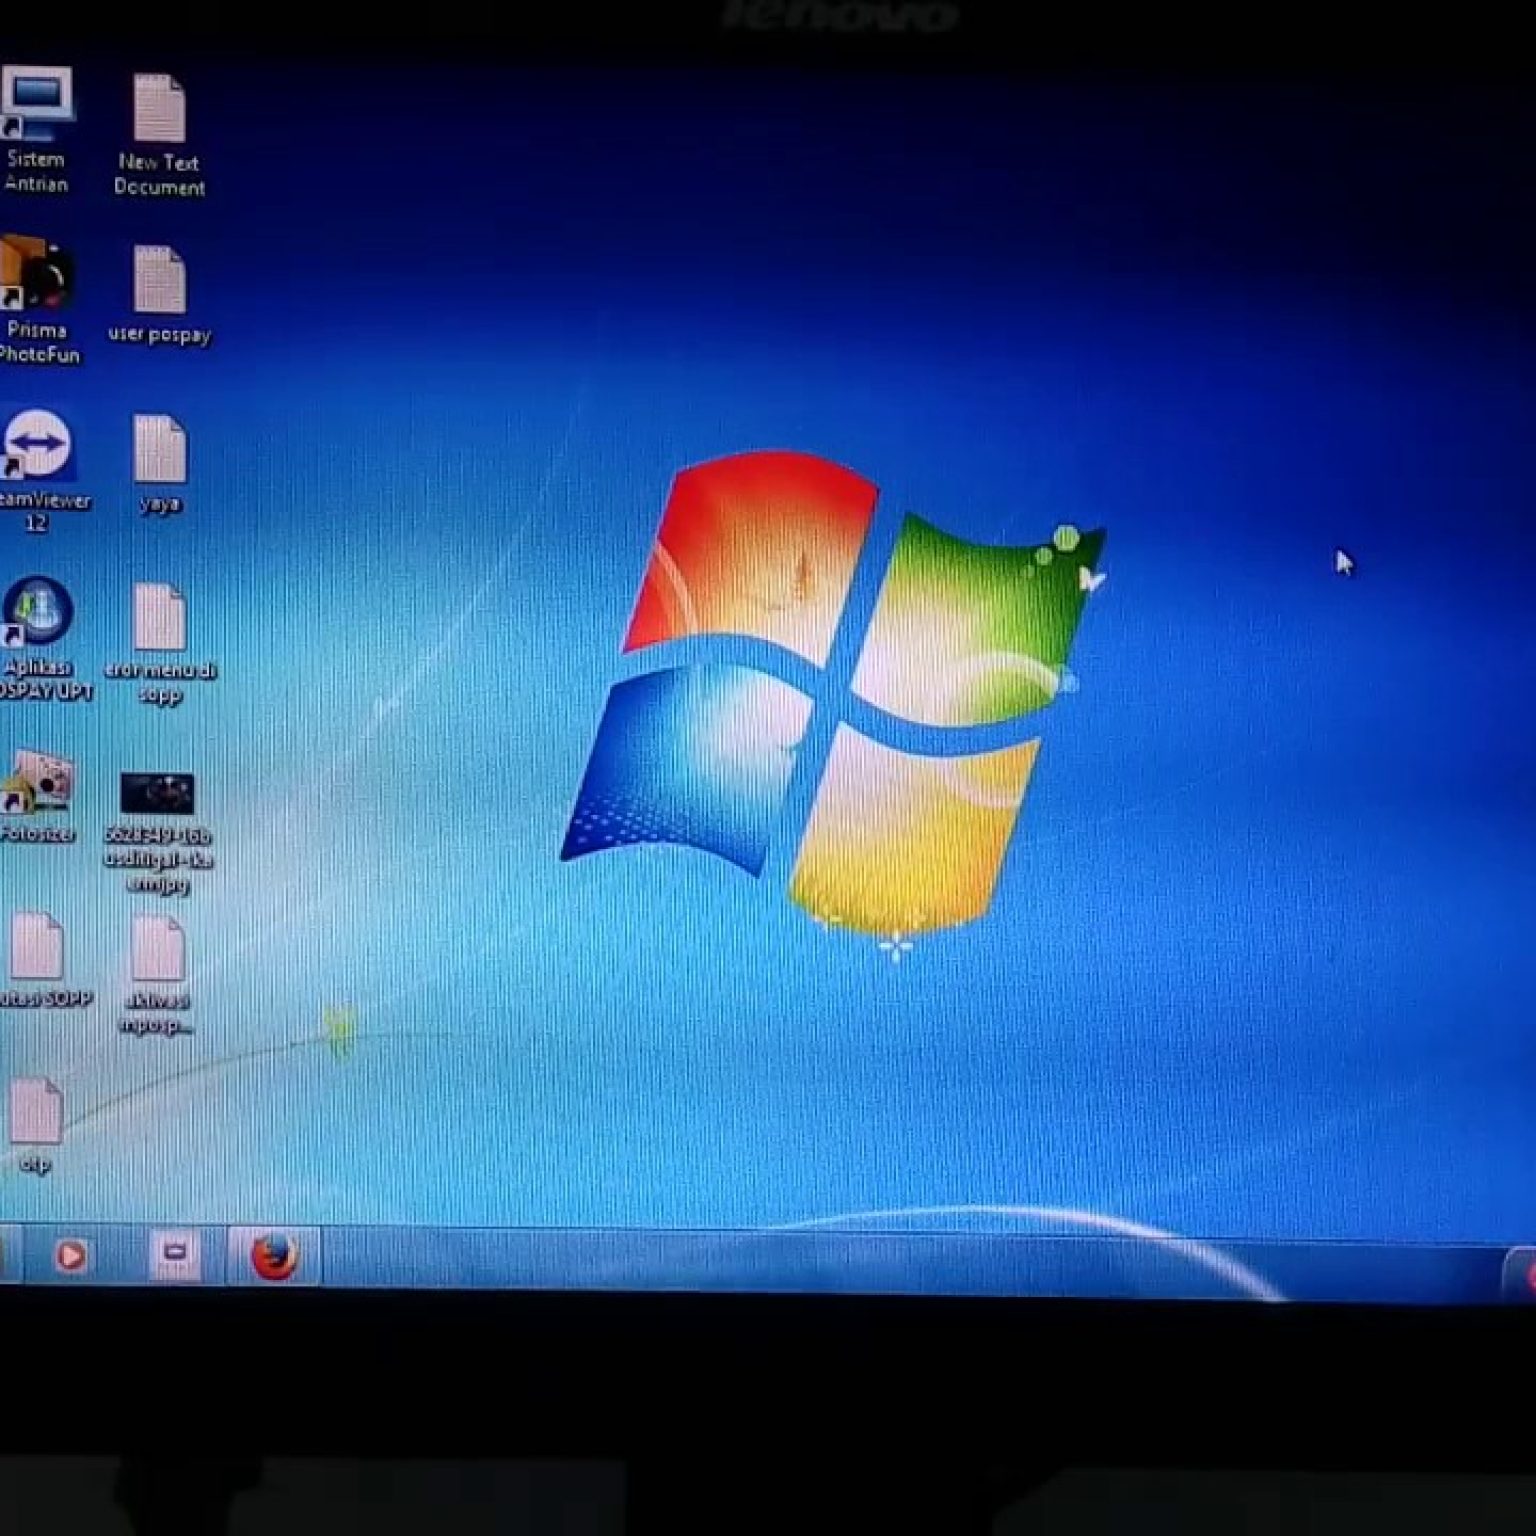Click the New Text Document label text
Viewport: 1536px width, 1536px height.
click(159, 175)
